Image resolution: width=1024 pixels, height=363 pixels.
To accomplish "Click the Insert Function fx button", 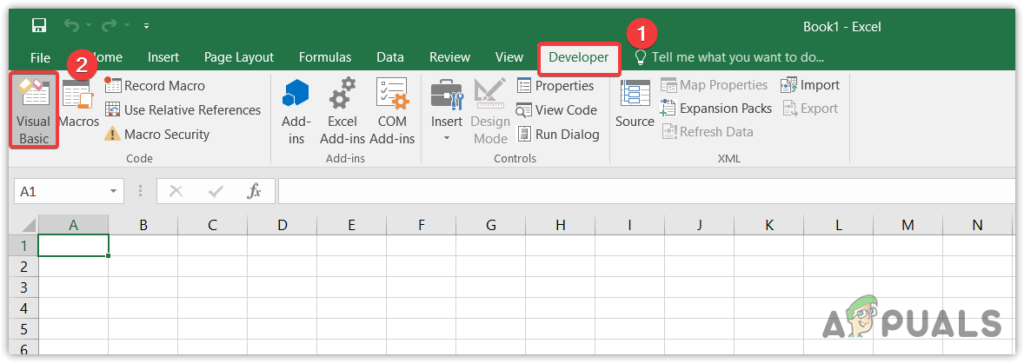I will [x=254, y=191].
